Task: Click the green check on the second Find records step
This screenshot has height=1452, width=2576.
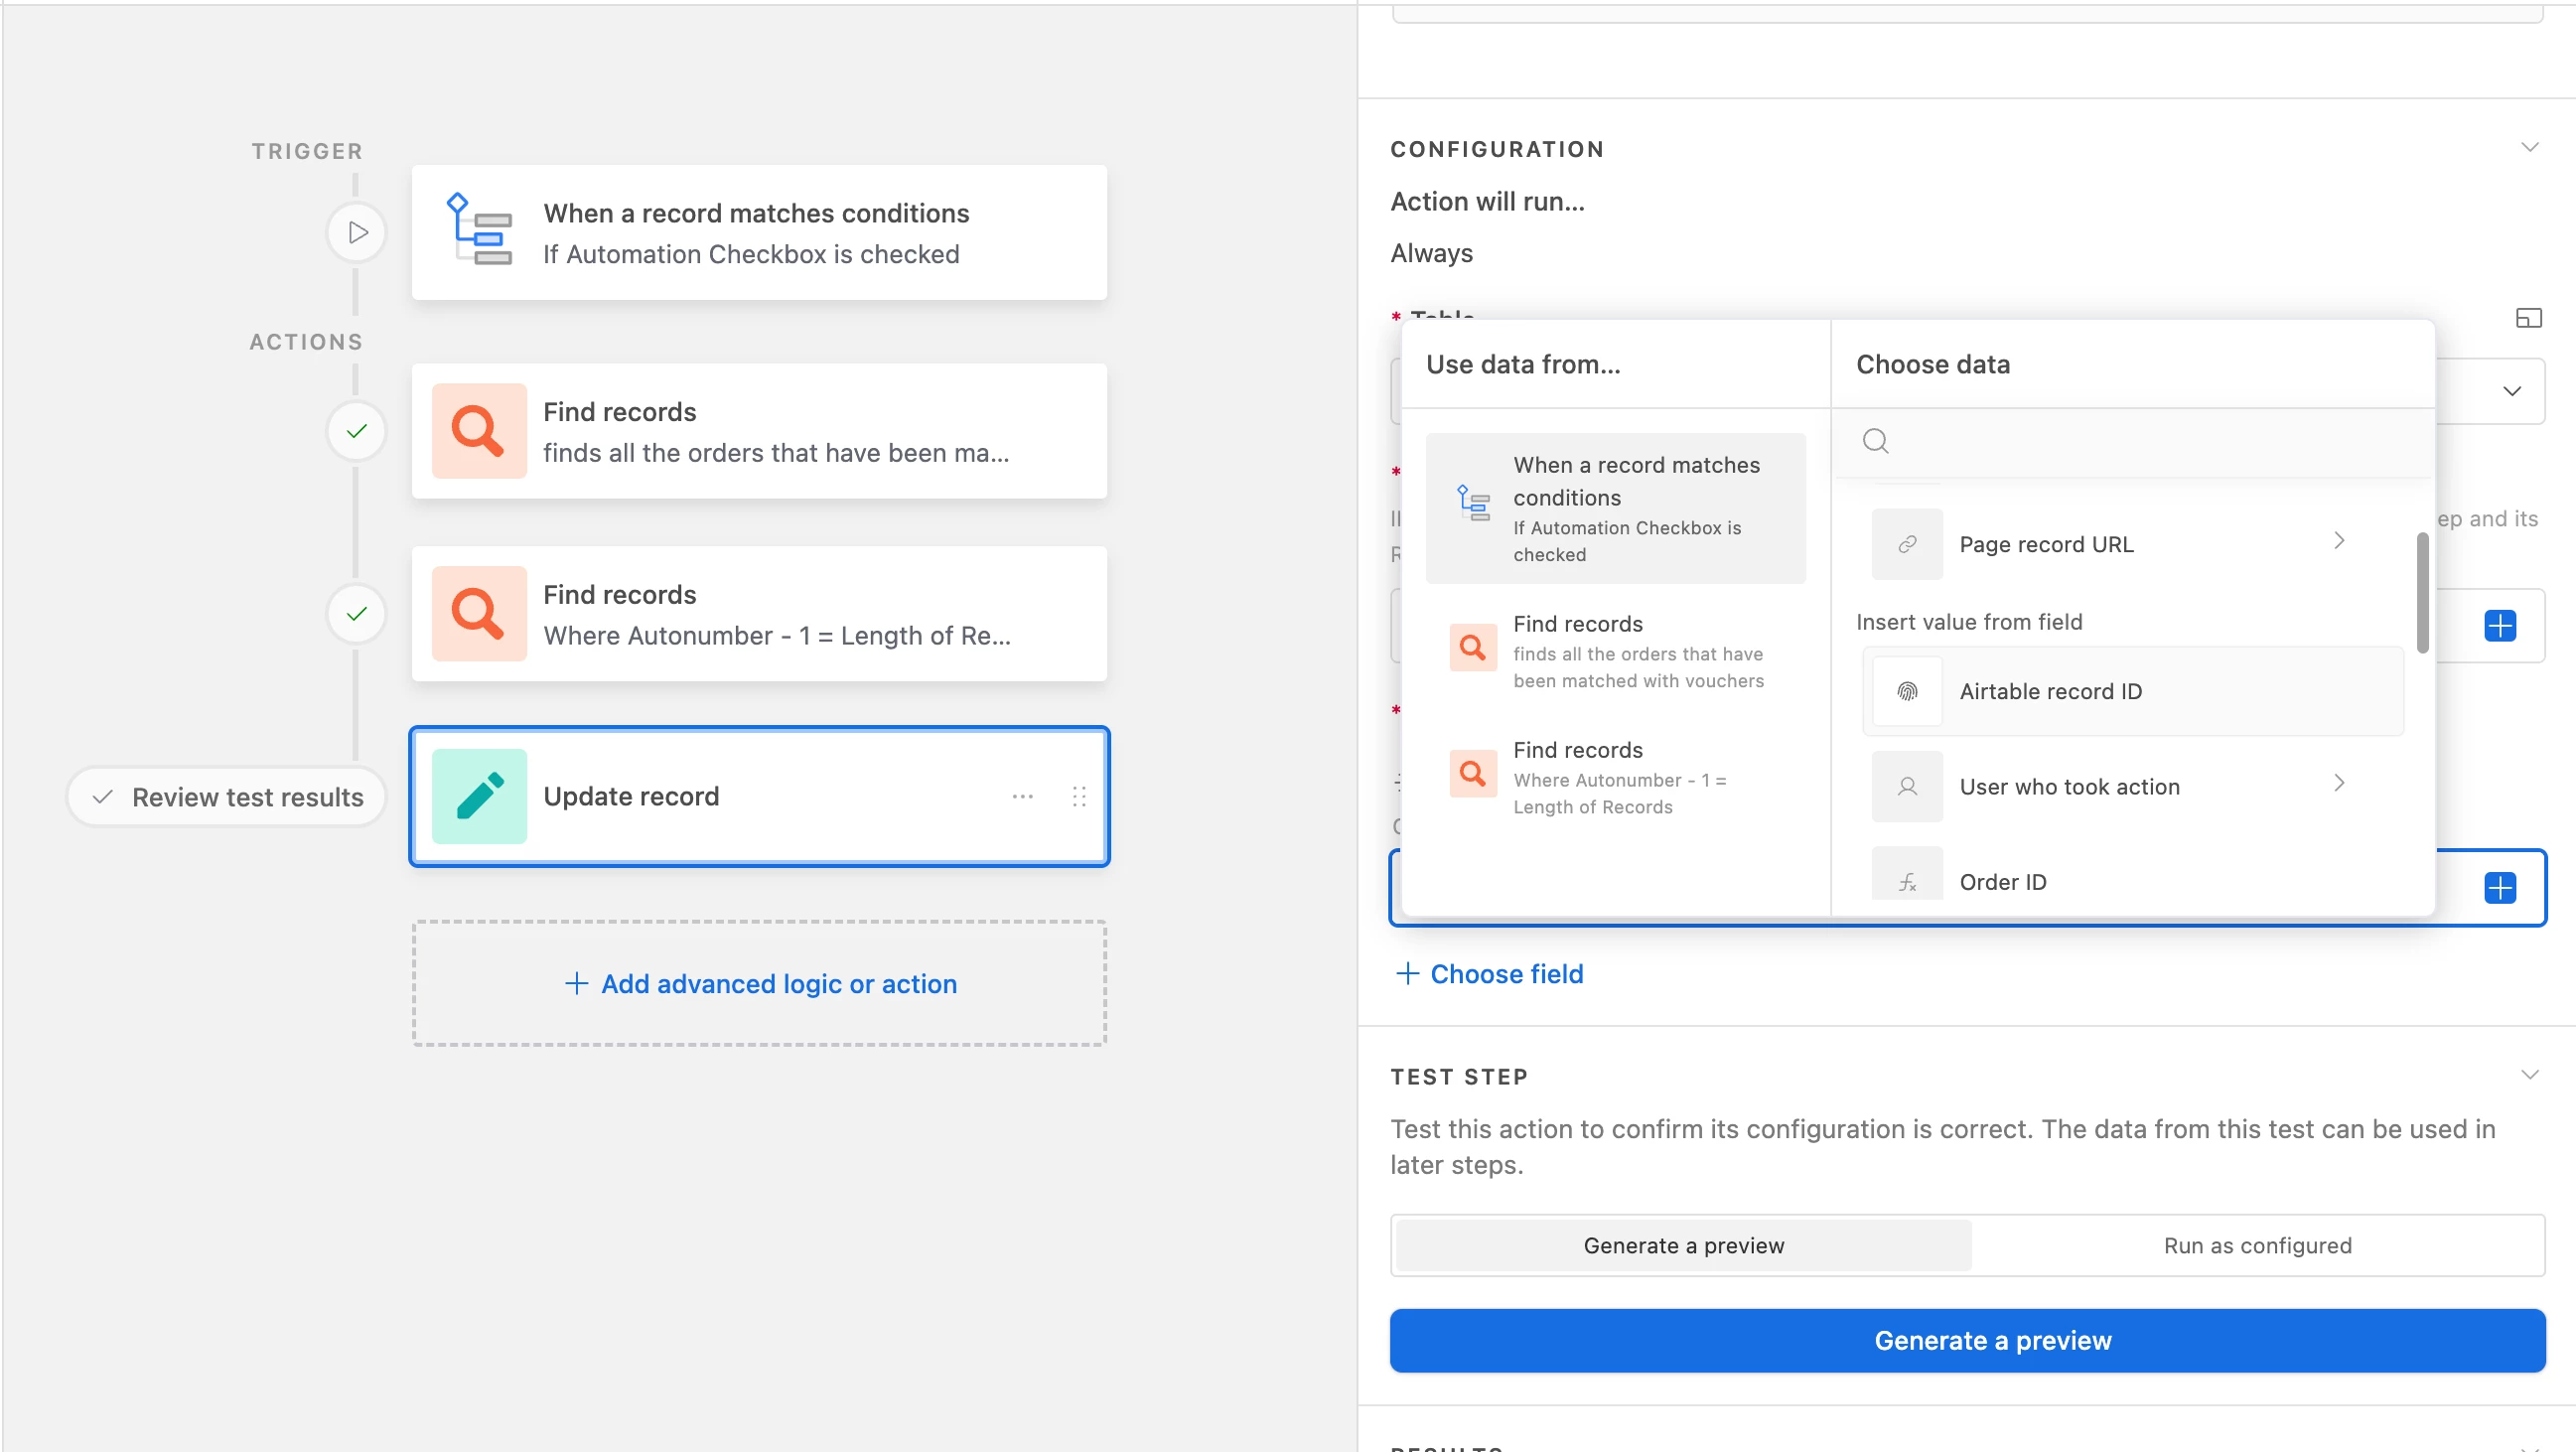Action: pyautogui.click(x=356, y=613)
